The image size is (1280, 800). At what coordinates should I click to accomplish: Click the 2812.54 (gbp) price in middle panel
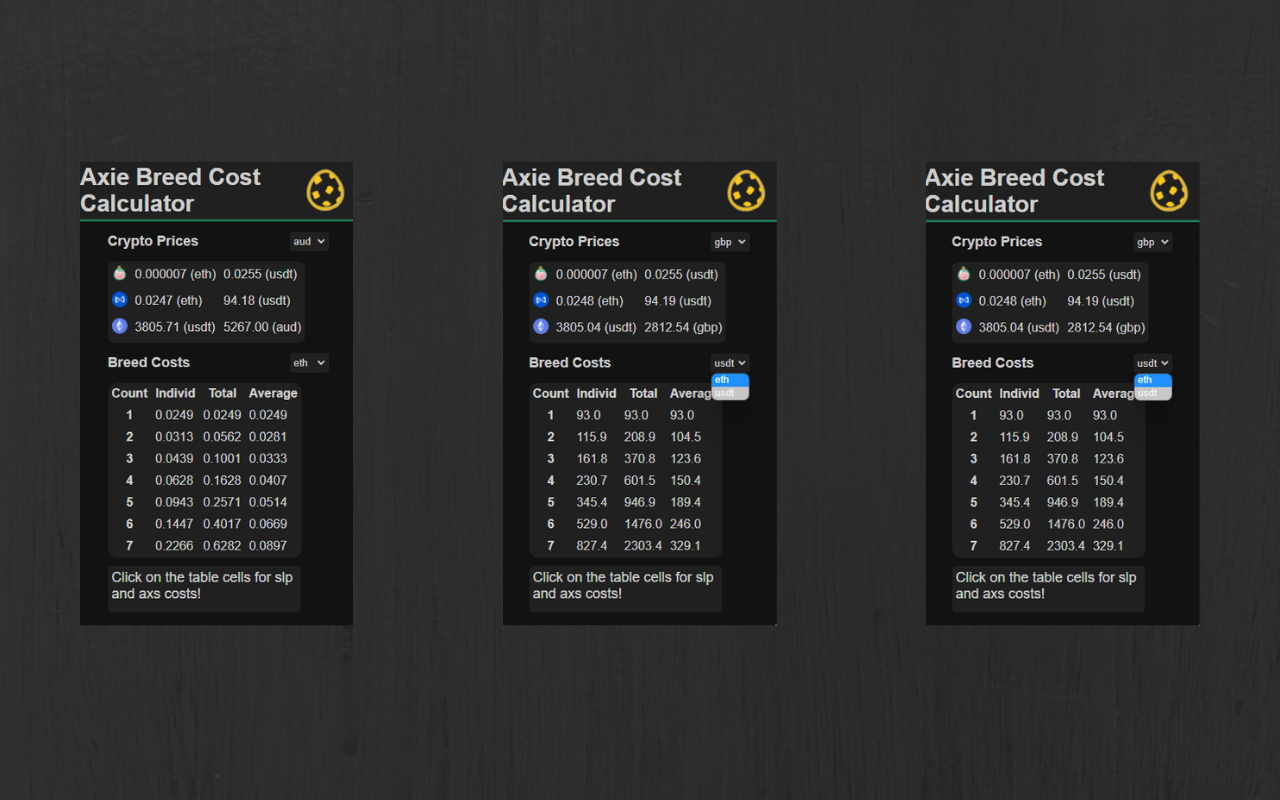(x=683, y=327)
